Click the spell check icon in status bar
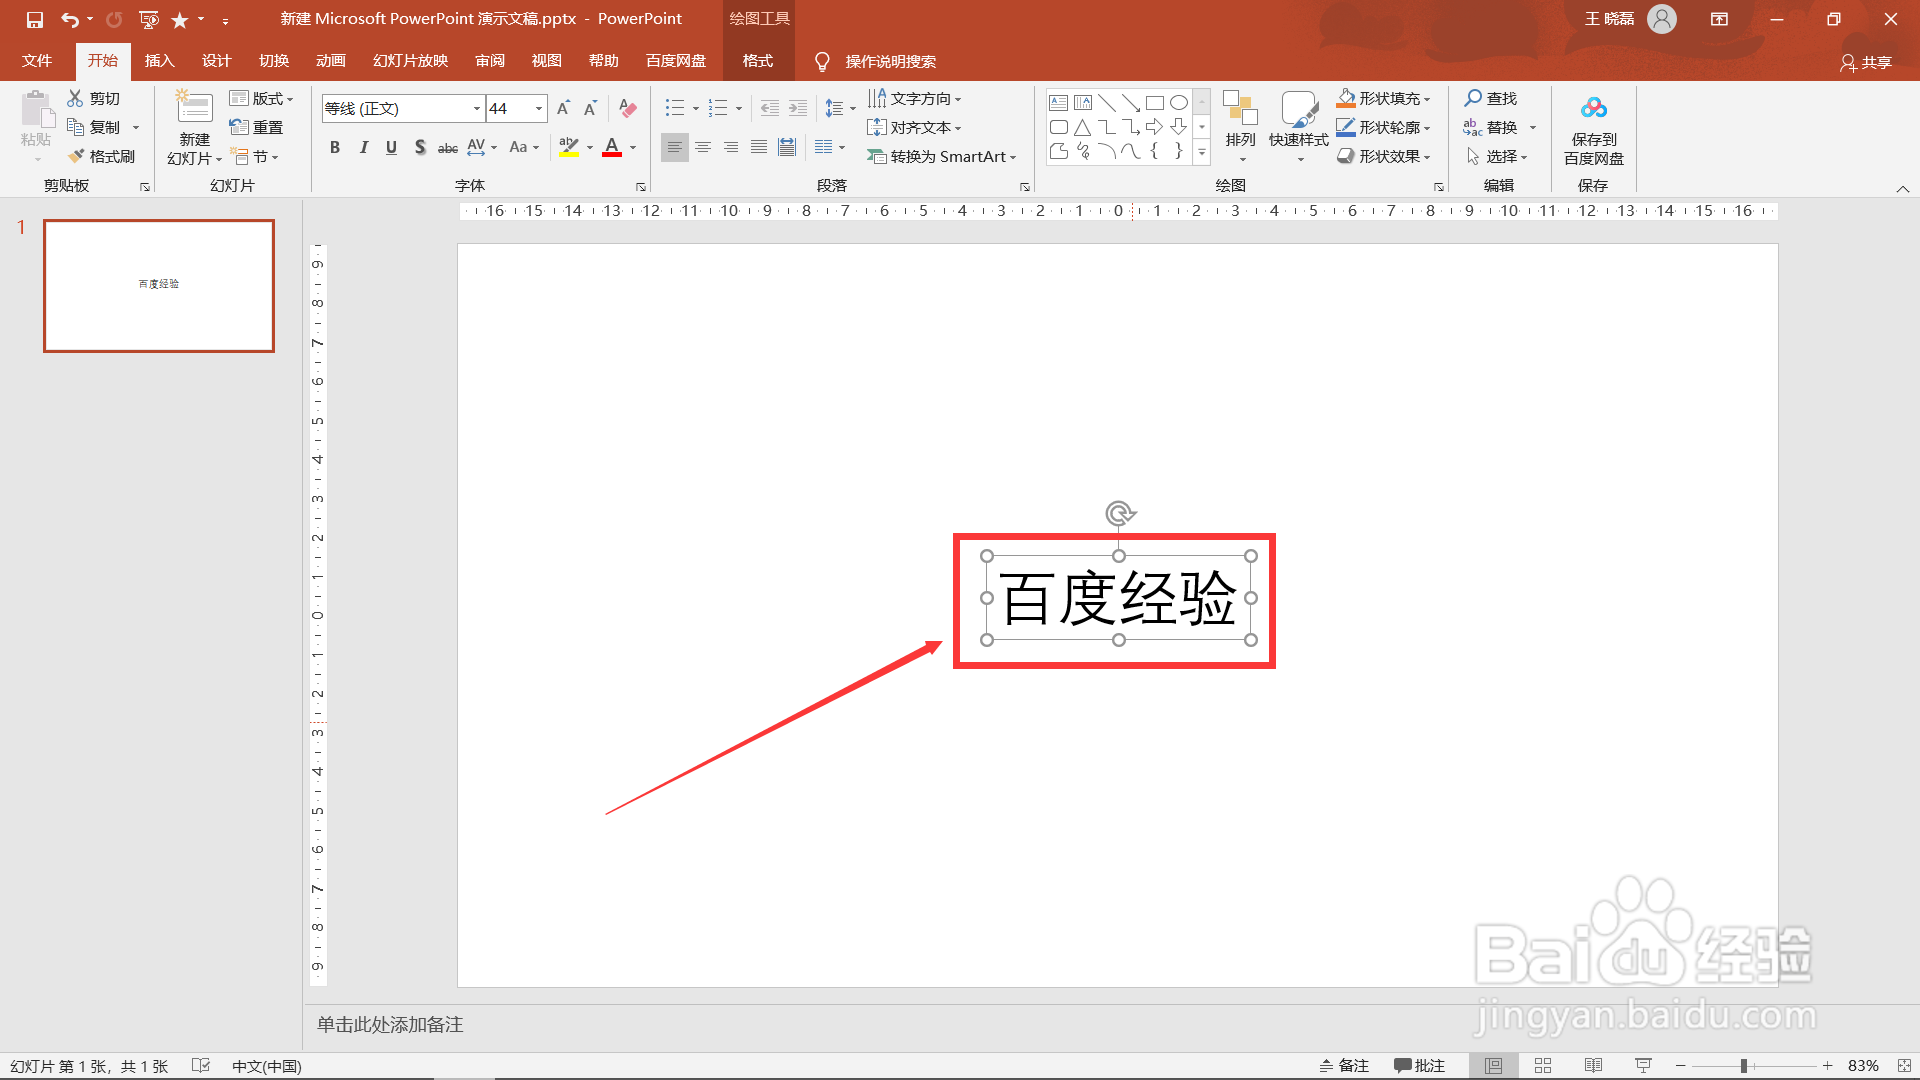 pos(200,1066)
